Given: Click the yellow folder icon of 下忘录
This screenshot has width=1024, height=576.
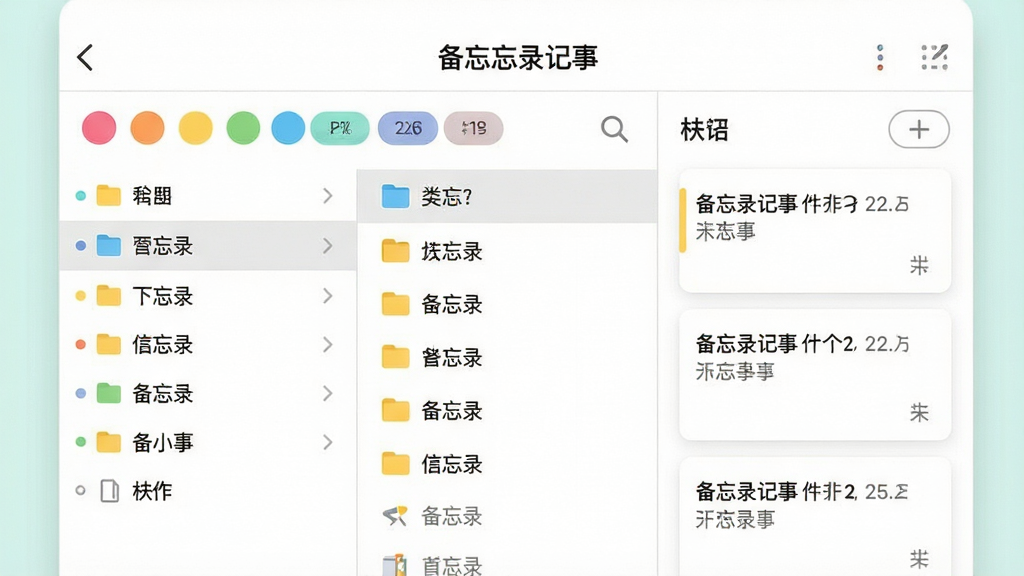Looking at the screenshot, I should coord(108,296).
